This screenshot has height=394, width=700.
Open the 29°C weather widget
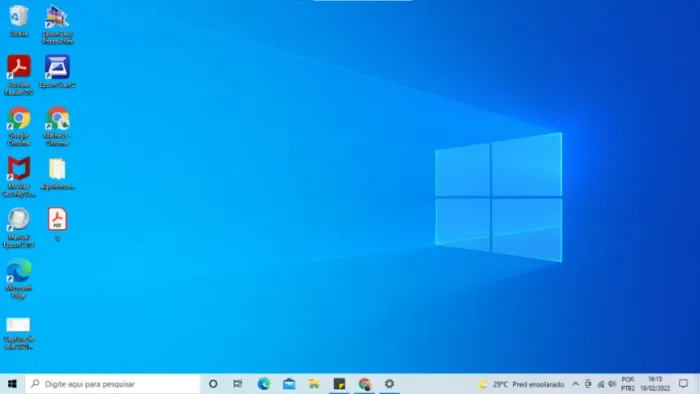[521, 384]
